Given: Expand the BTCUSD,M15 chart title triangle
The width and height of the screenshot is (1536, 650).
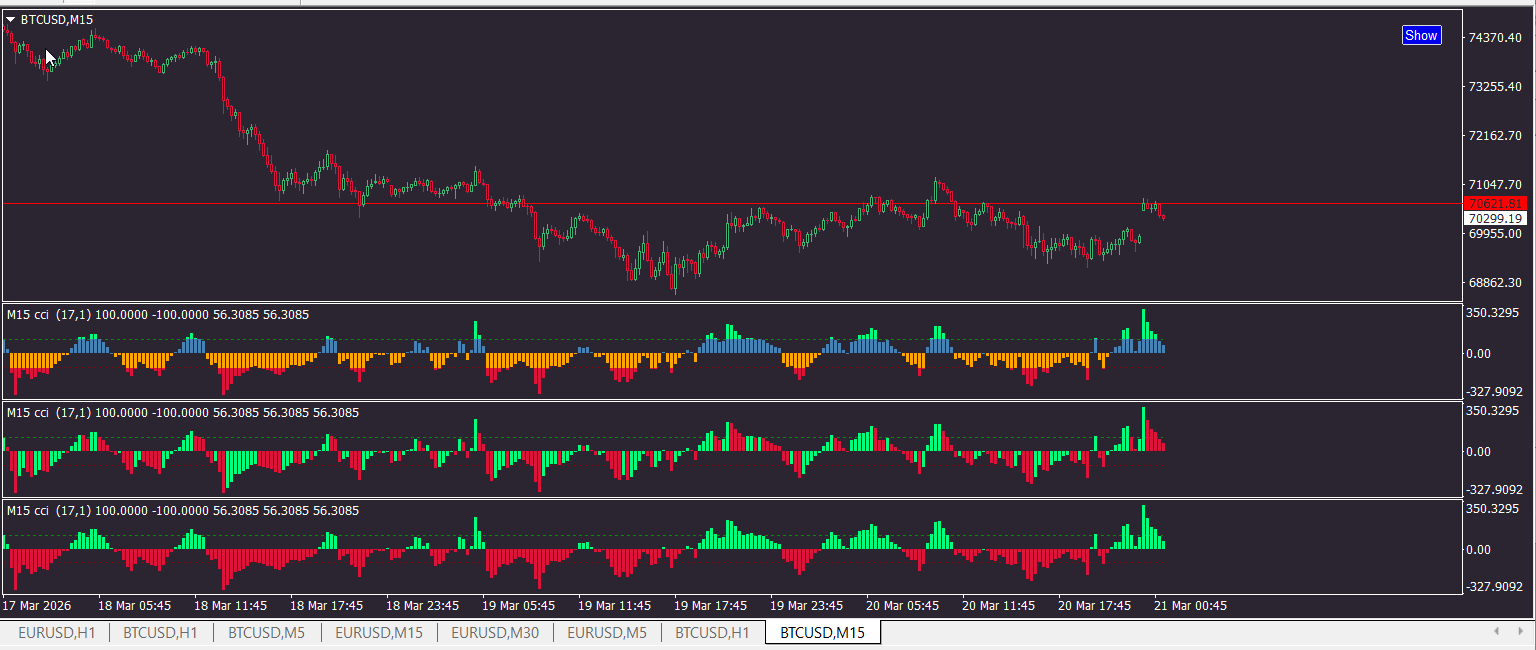Looking at the screenshot, I should (11, 20).
